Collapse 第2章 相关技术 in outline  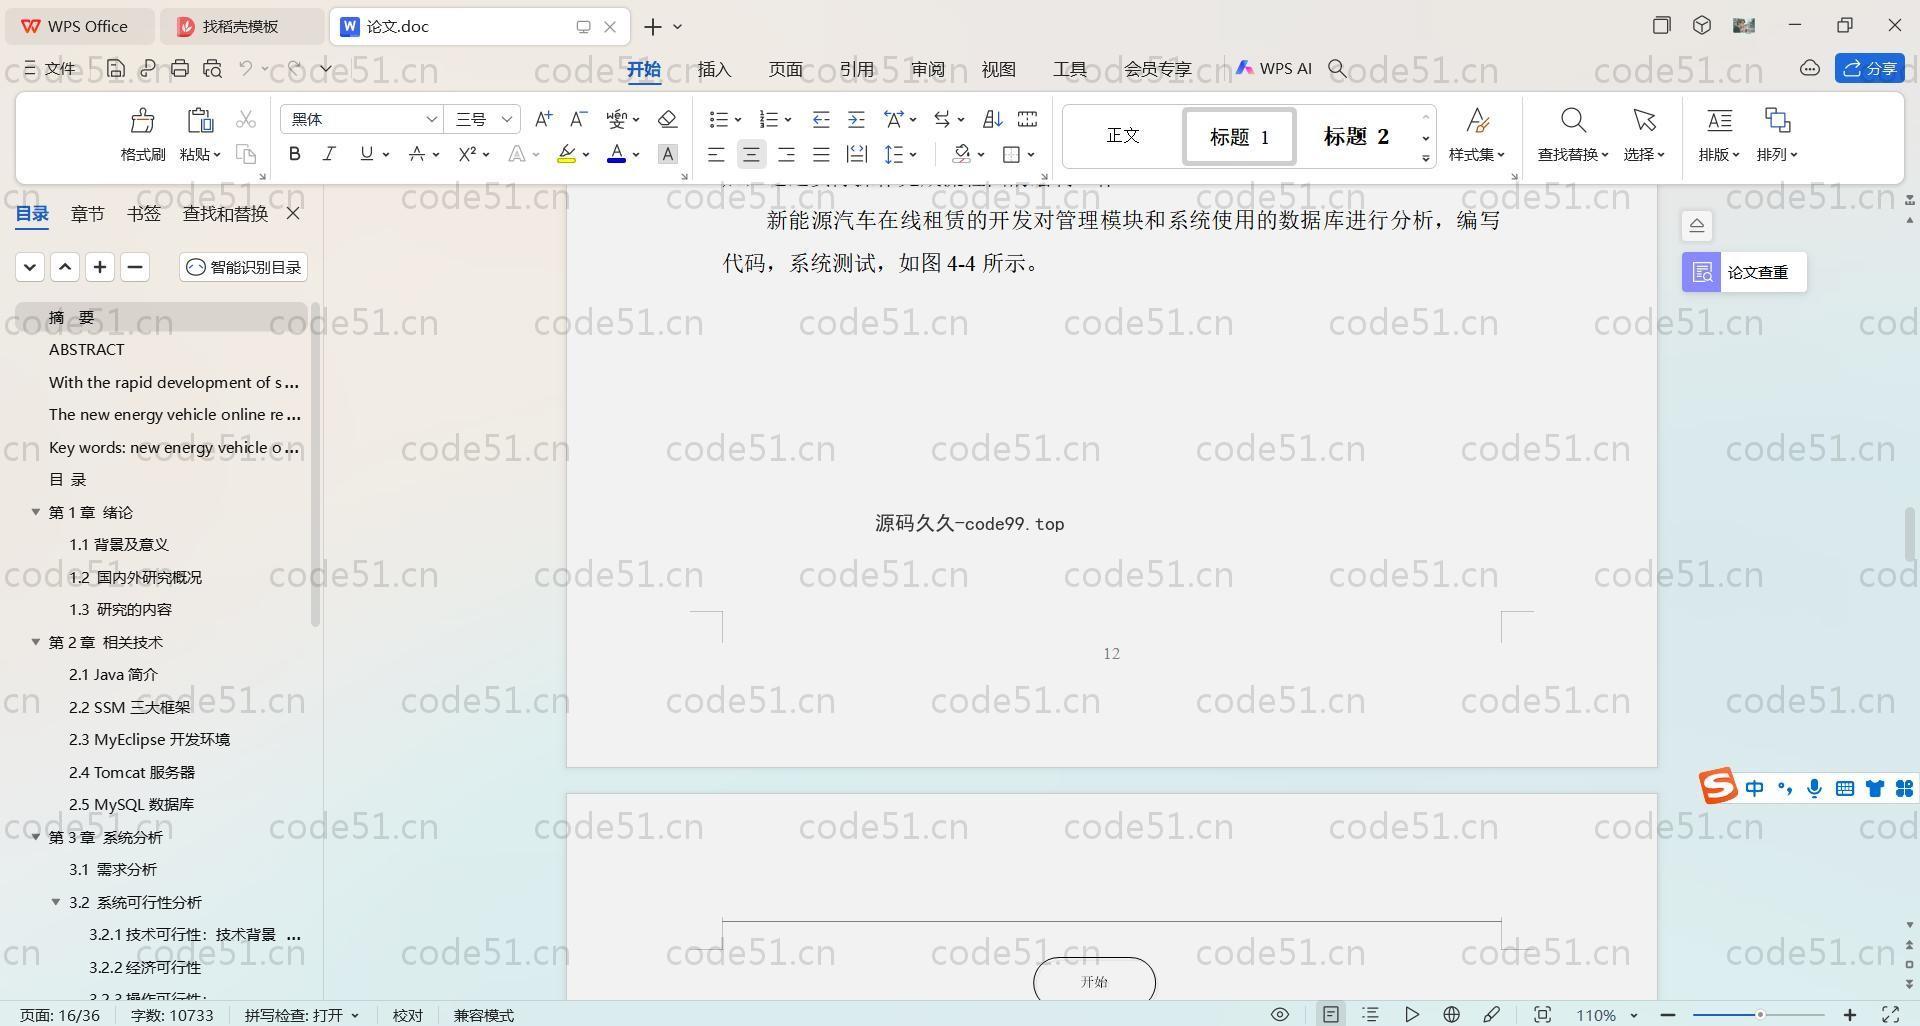(36, 642)
